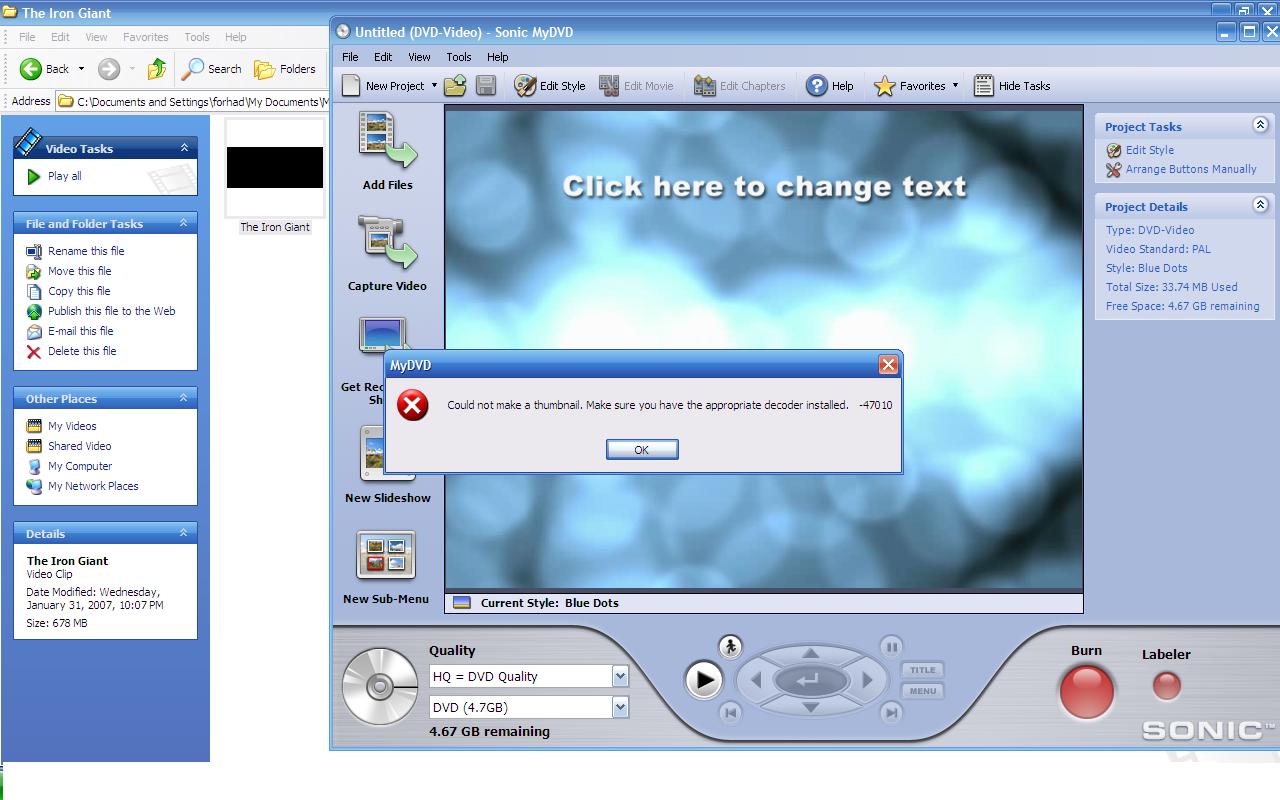Viewport: 1280px width, 800px height.
Task: Click the remote's pause button
Action: click(x=891, y=647)
